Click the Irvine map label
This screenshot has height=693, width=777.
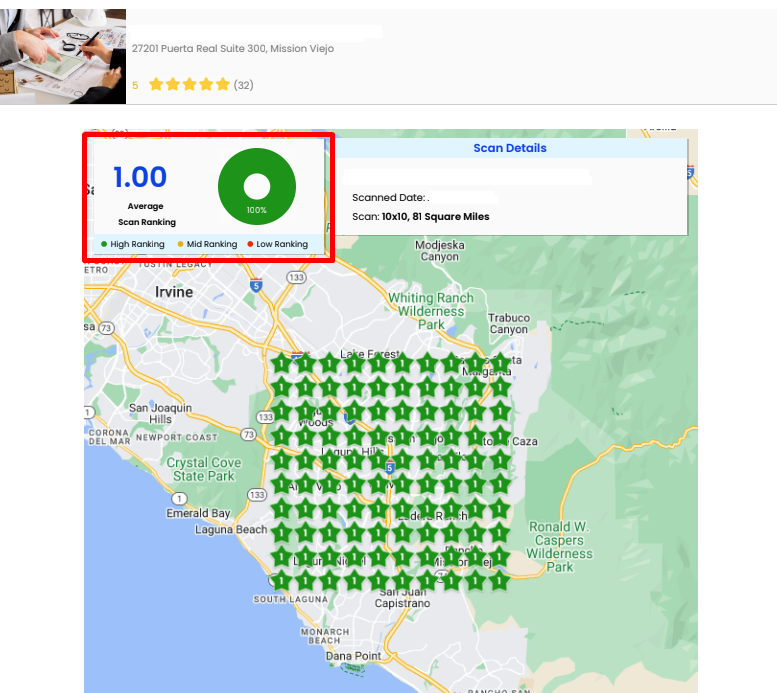point(174,292)
